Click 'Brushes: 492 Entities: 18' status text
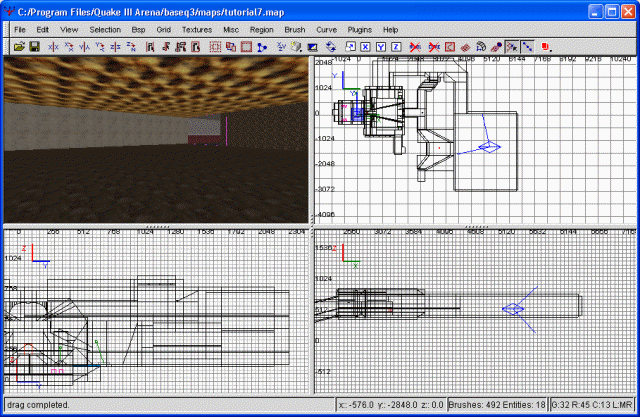The image size is (640, 417). [497, 405]
